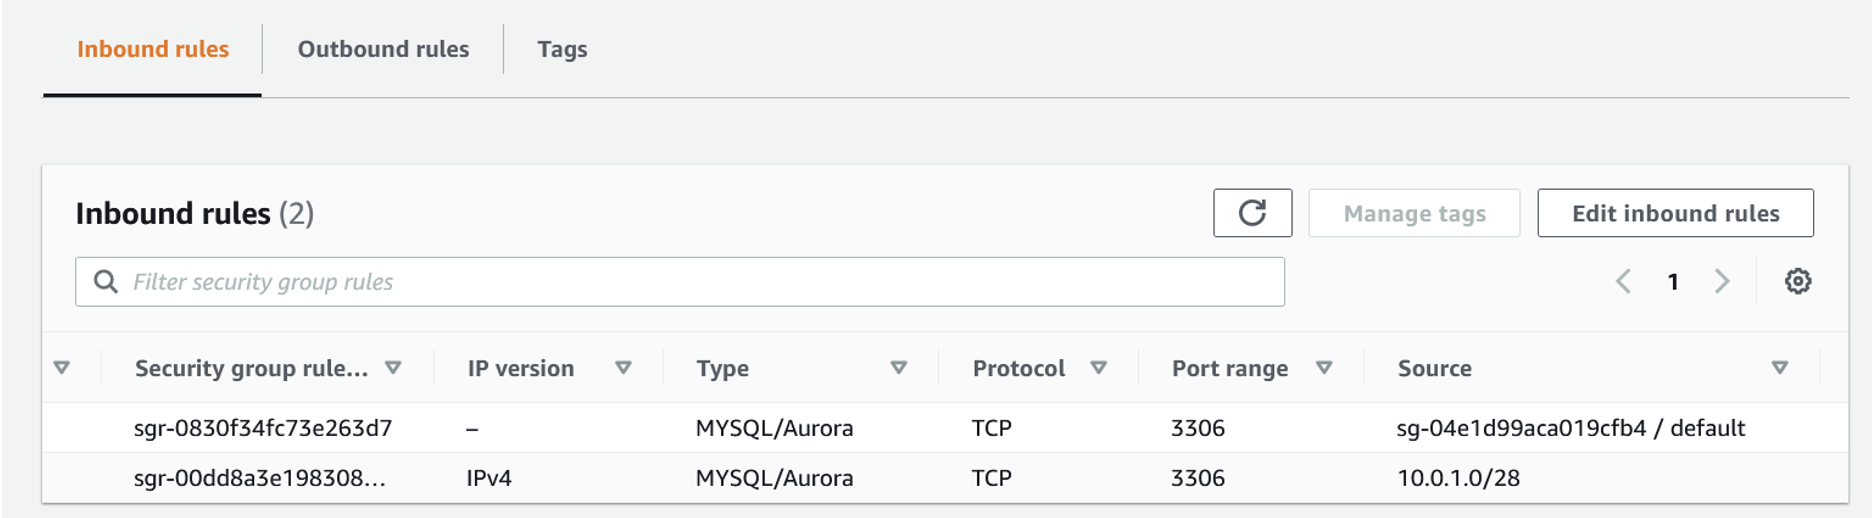Viewport: 1872px width, 518px height.
Task: Go to previous page arrow
Action: tap(1623, 282)
